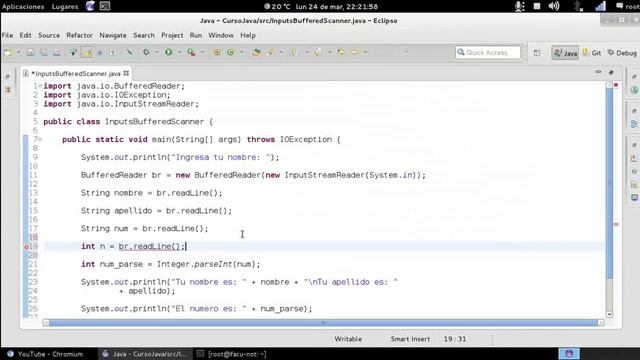
Task: Open dropdown arrow next to New icon
Action: pyautogui.click(x=18, y=52)
